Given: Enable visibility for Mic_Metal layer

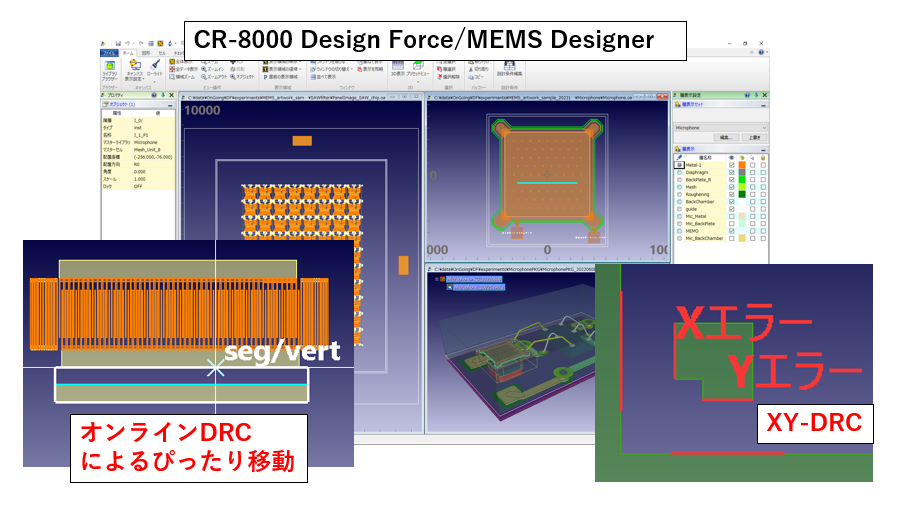Looking at the screenshot, I should click(x=731, y=216).
